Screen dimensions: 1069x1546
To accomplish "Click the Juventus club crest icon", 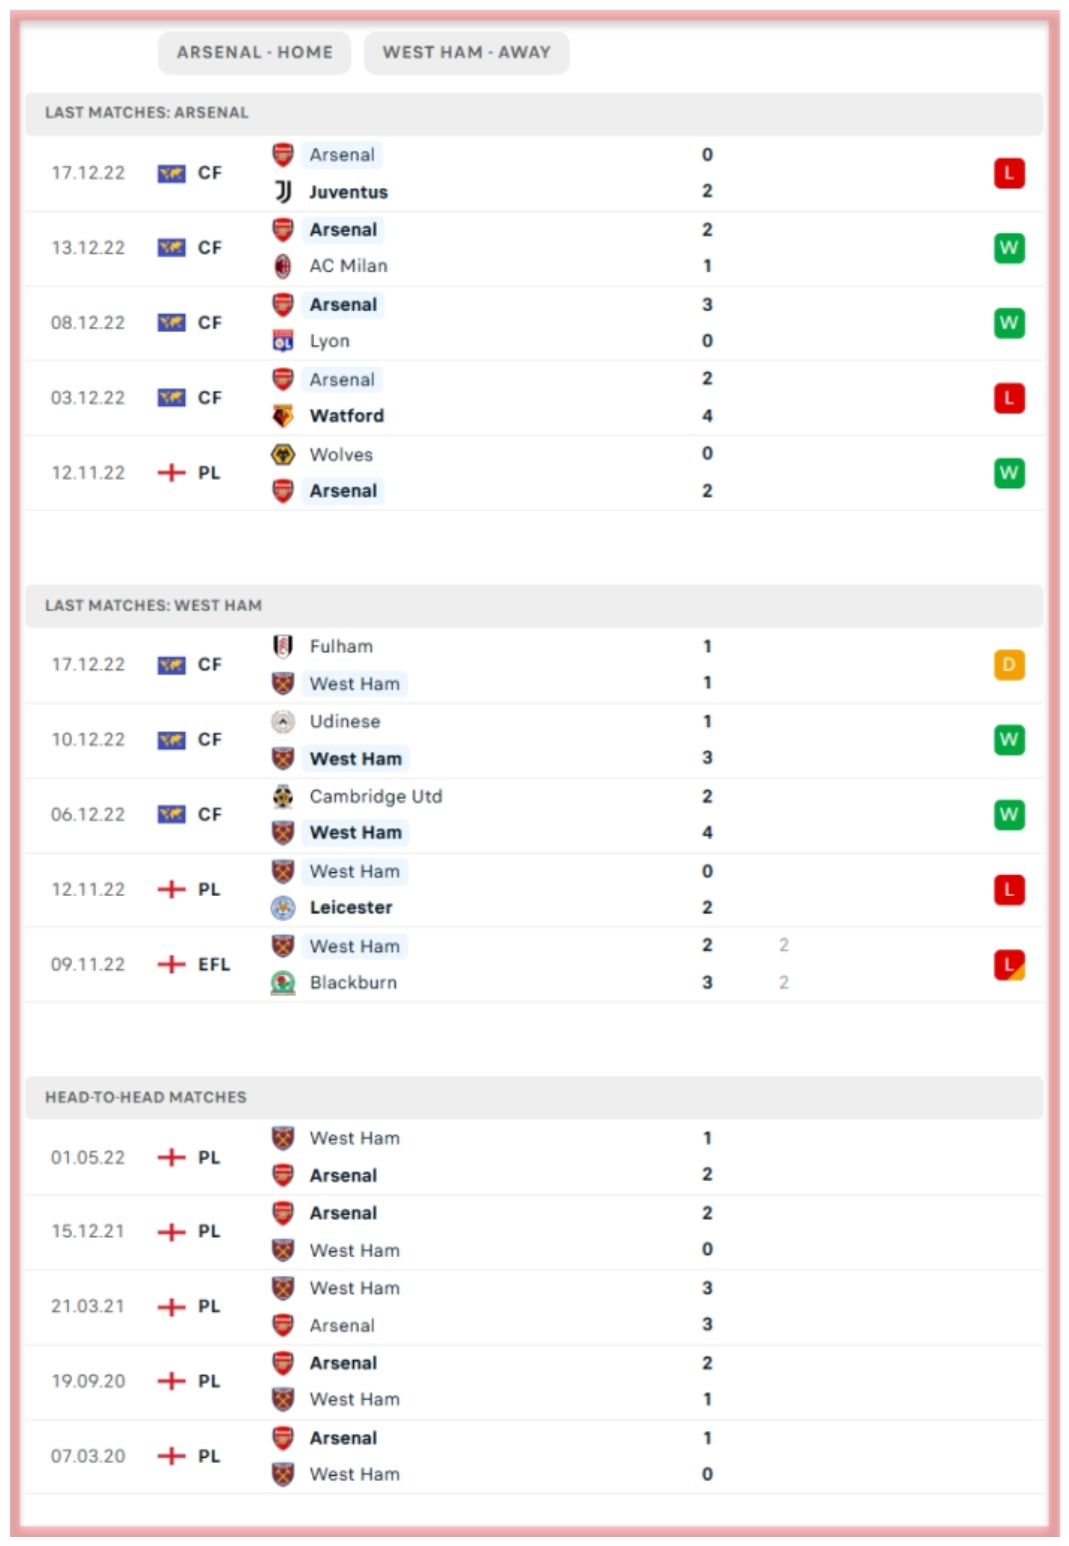I will [x=283, y=191].
